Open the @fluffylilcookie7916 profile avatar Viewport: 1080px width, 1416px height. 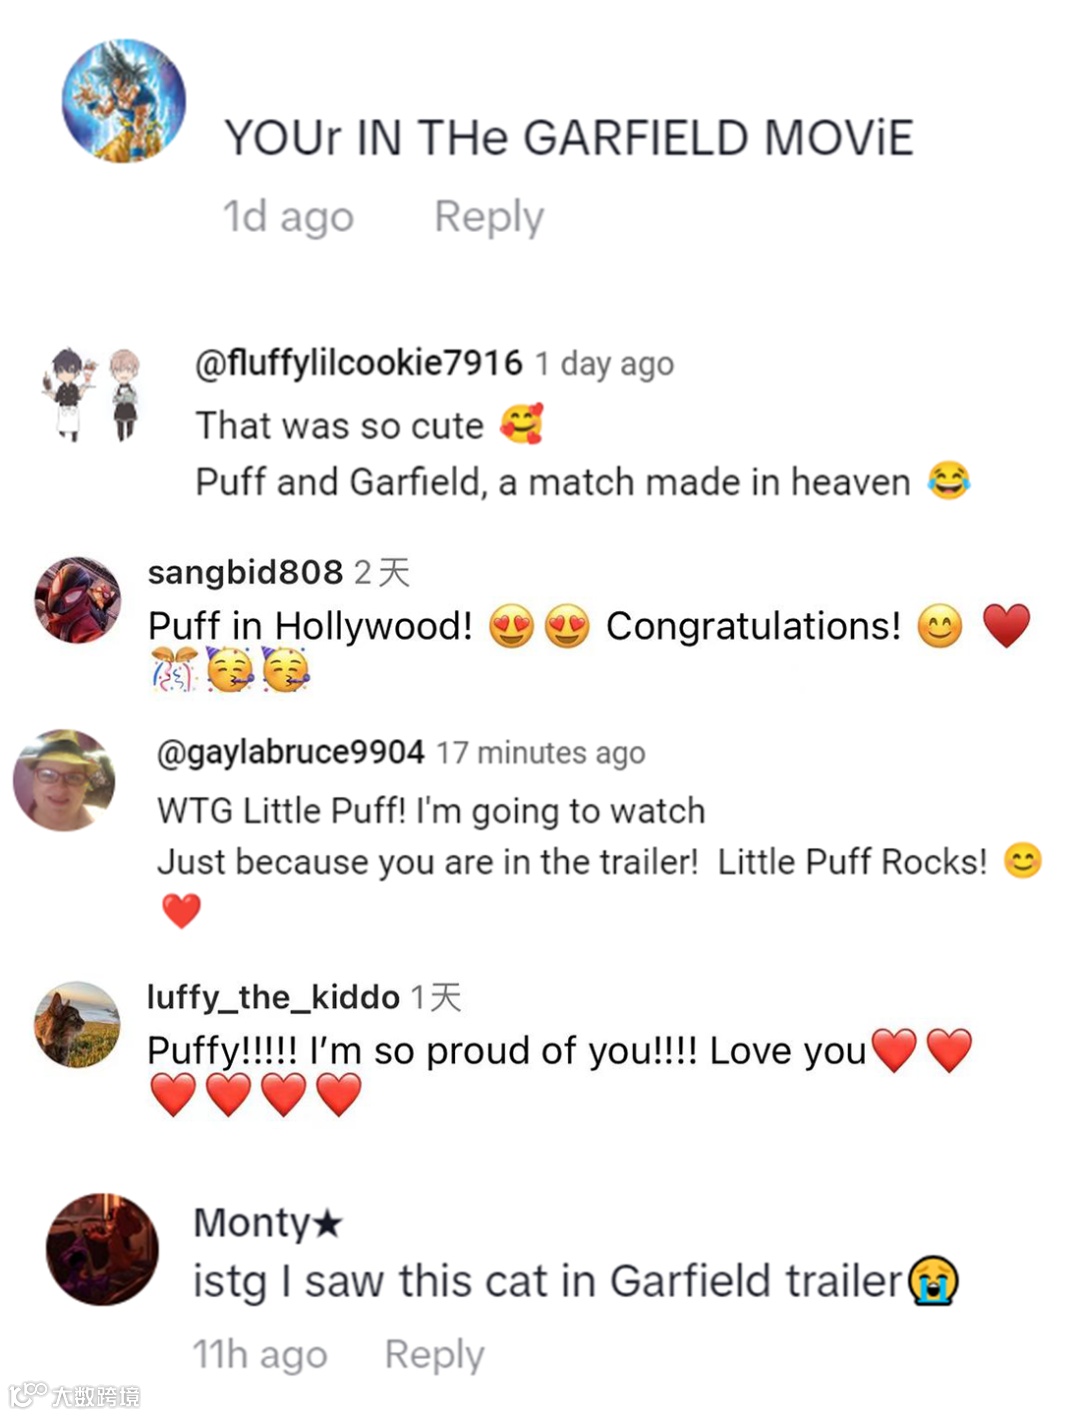point(92,394)
